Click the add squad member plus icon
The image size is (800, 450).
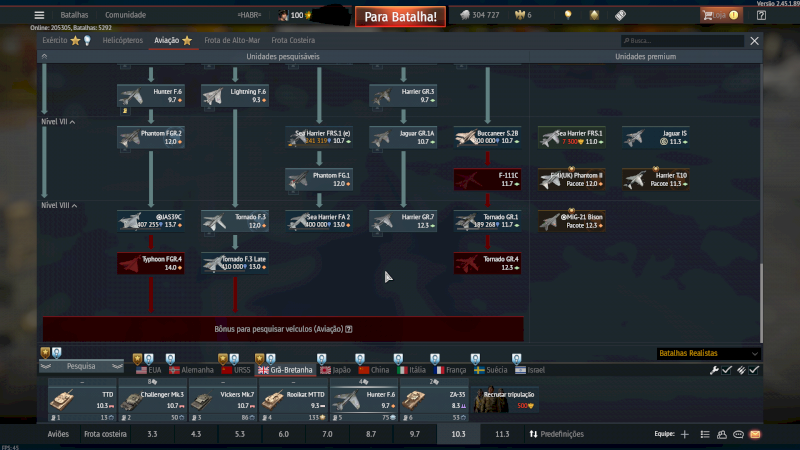685,435
